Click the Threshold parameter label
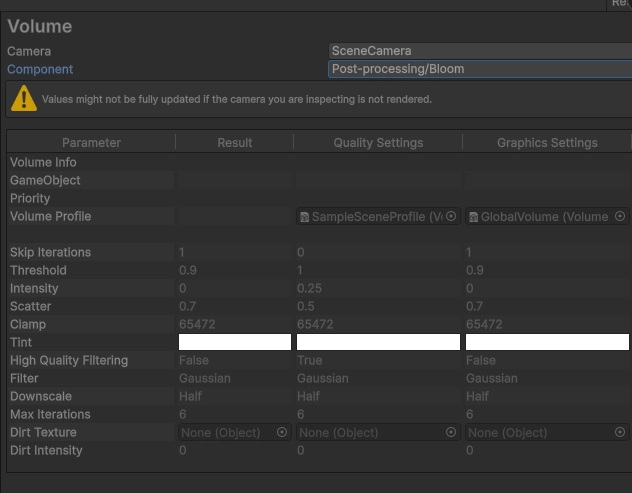Viewport: 632px width, 493px height. click(38, 270)
